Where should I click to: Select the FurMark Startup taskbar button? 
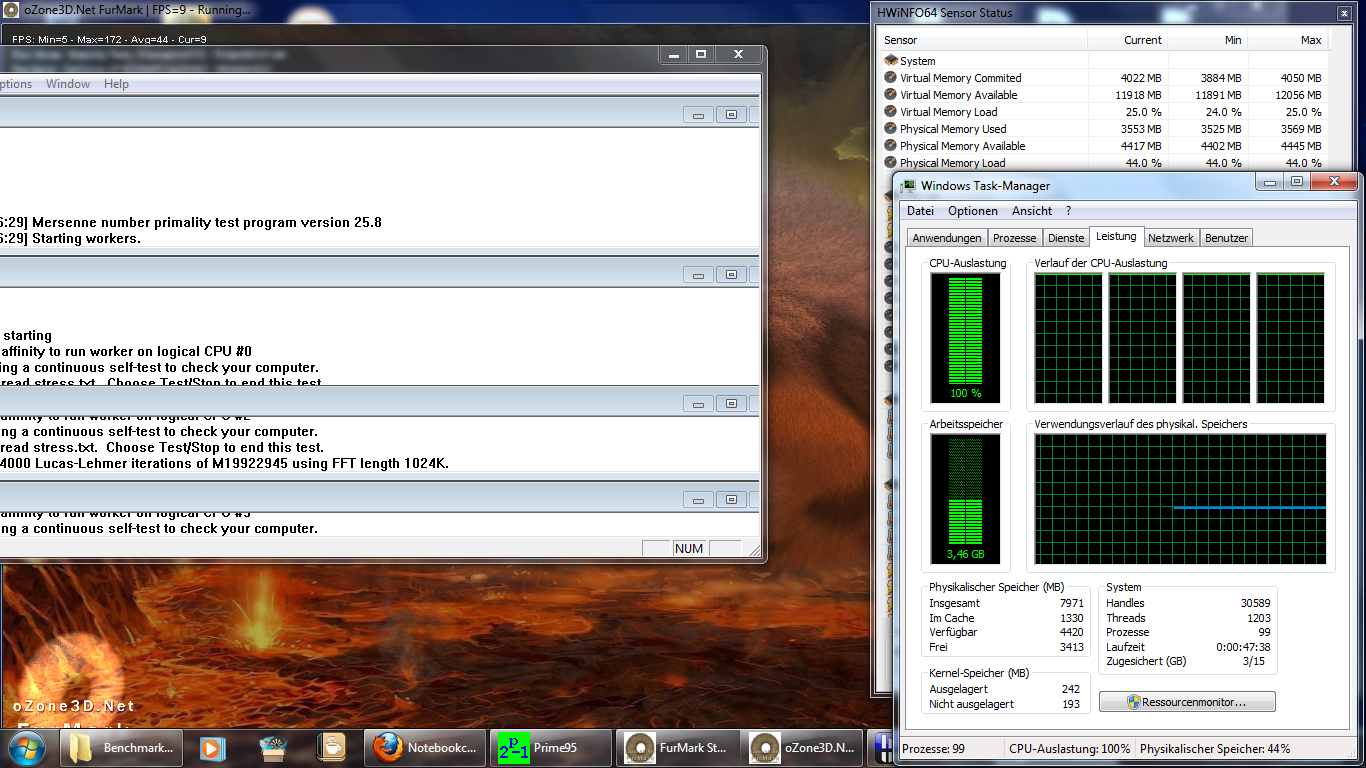point(677,748)
